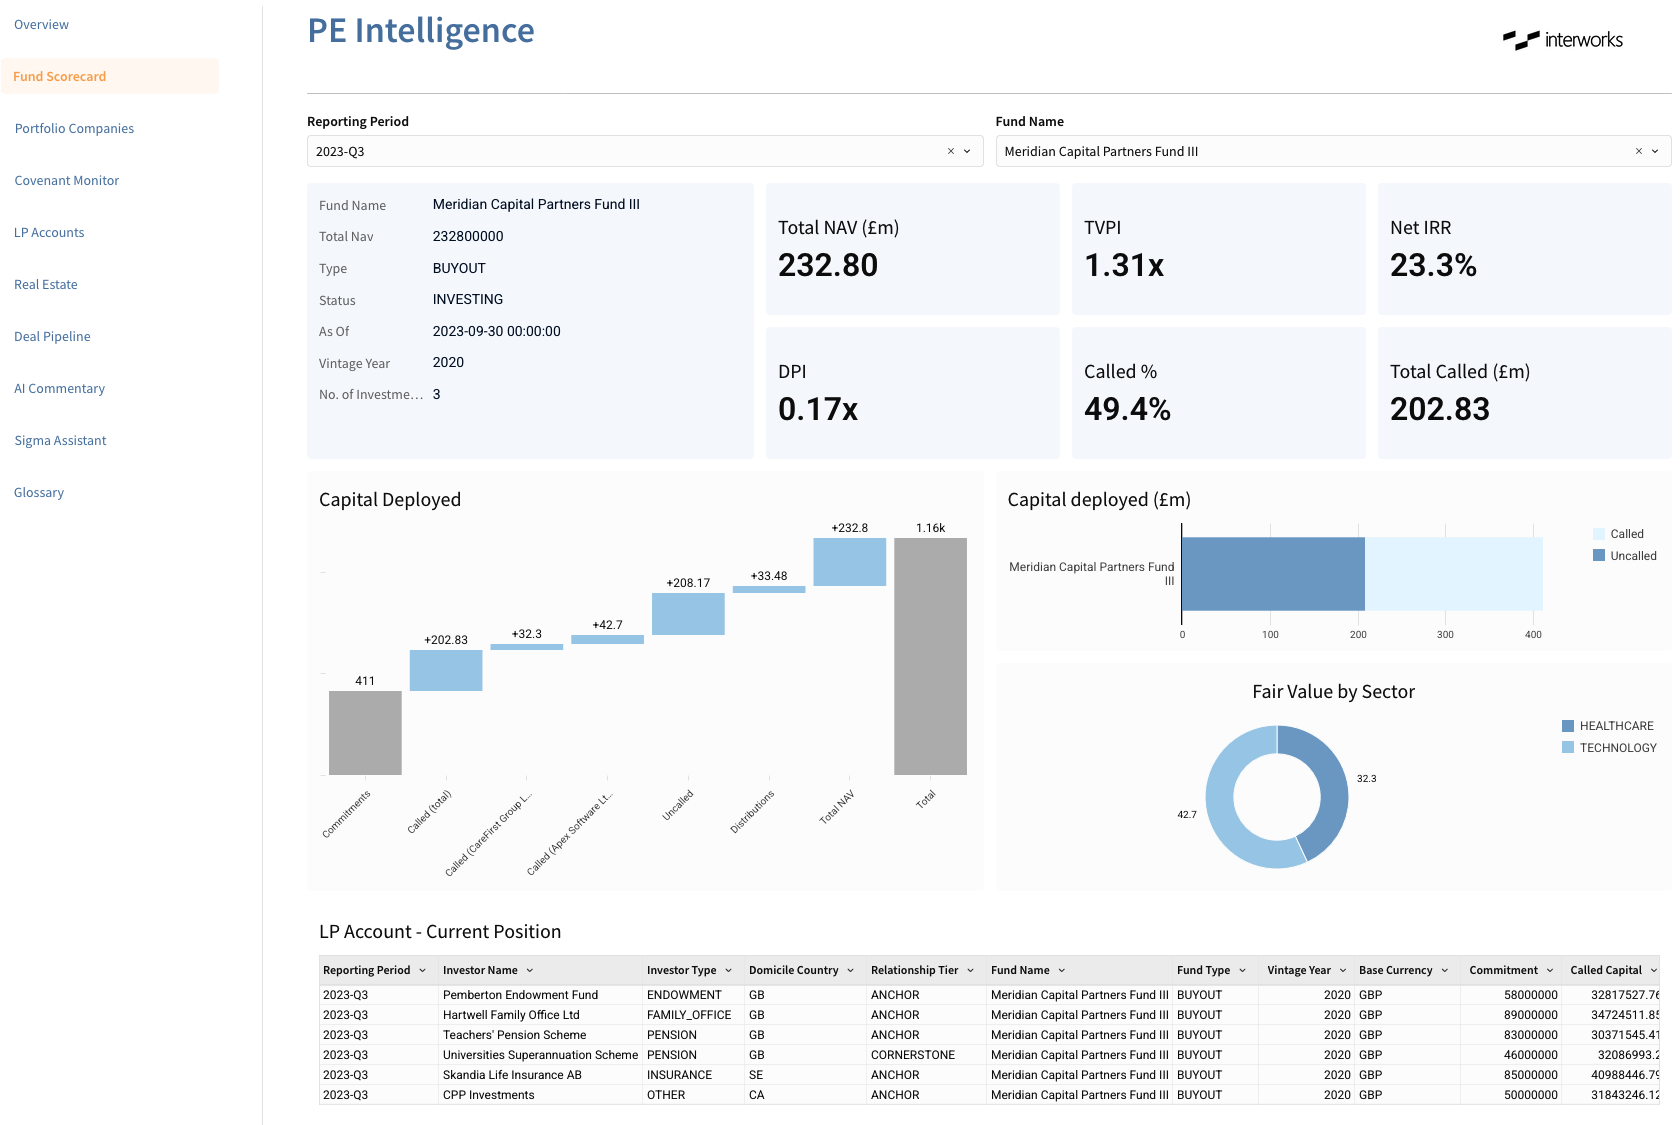Open the Reporting Period column menu arrow
1680x1125 pixels.
[x=423, y=970]
